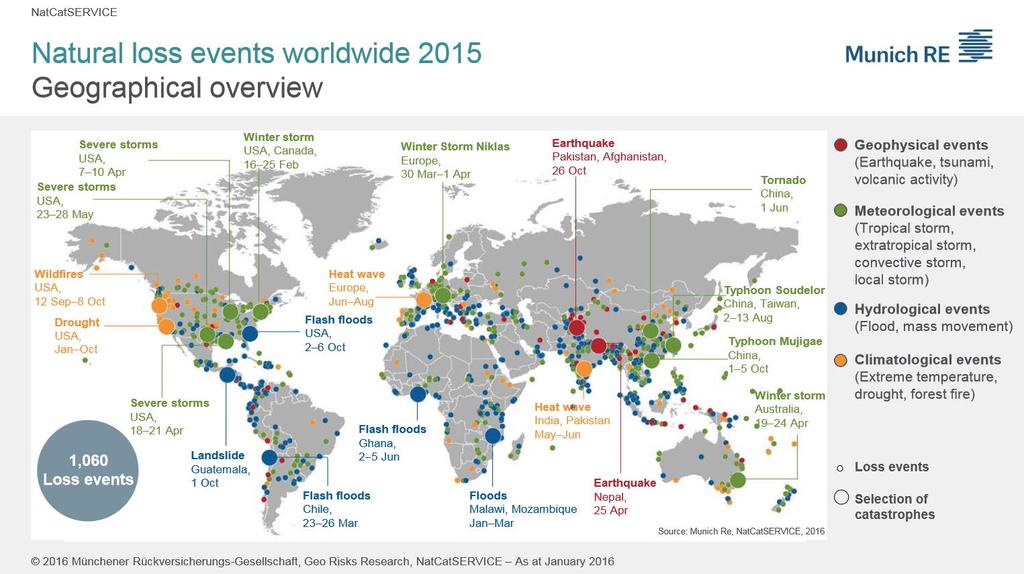Click the blue Flash floods USA map marker
The height and width of the screenshot is (574, 1024).
250,334
